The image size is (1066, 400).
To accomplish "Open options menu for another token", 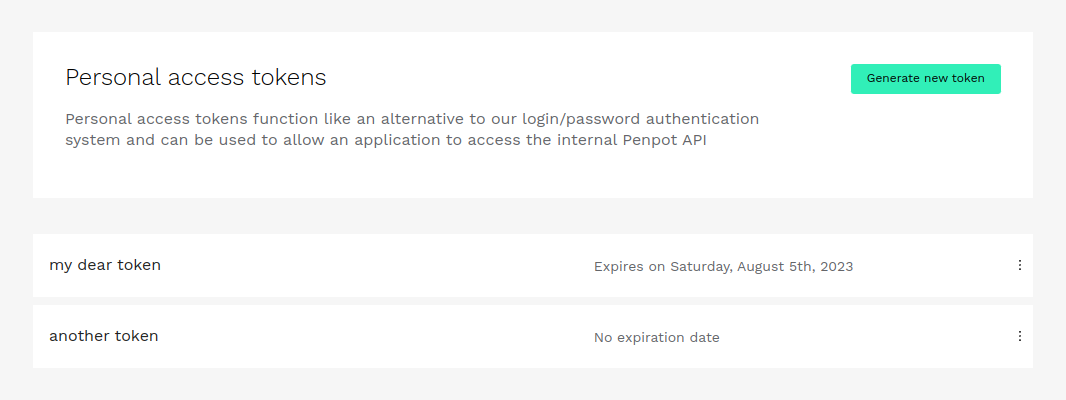I will click(1019, 336).
